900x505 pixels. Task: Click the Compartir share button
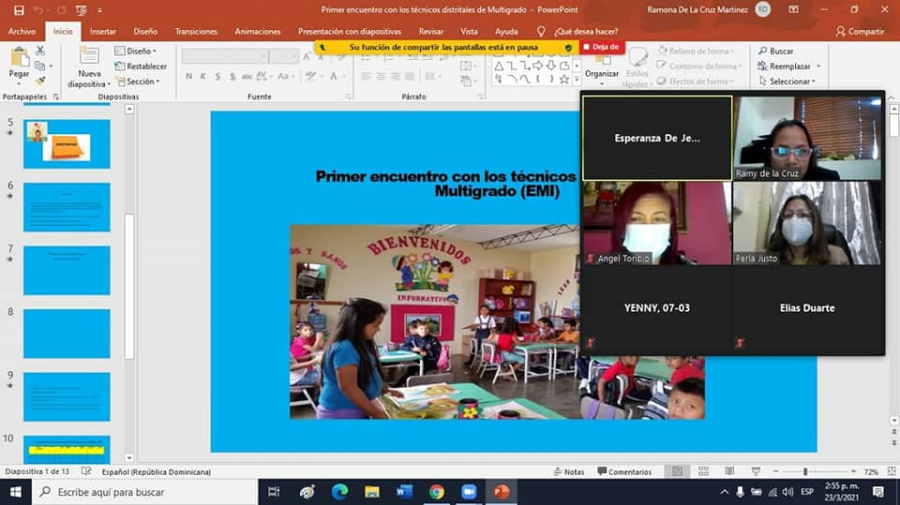pos(859,31)
